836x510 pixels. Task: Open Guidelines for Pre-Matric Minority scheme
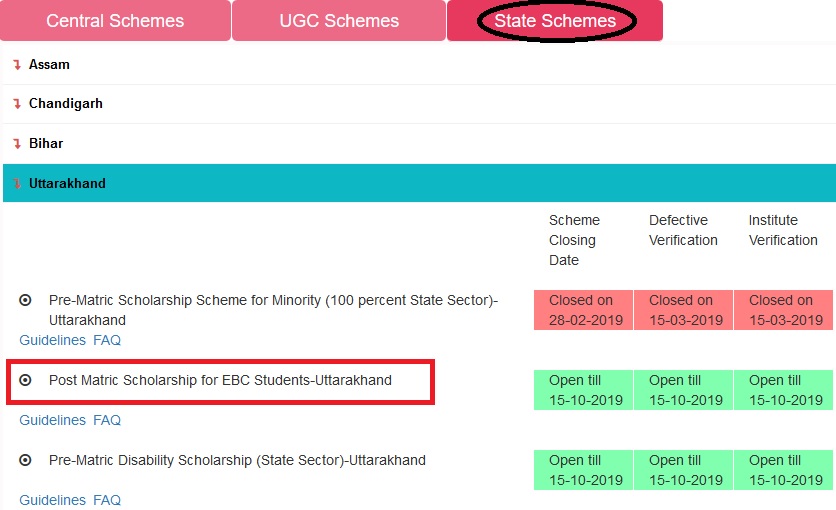tap(52, 340)
